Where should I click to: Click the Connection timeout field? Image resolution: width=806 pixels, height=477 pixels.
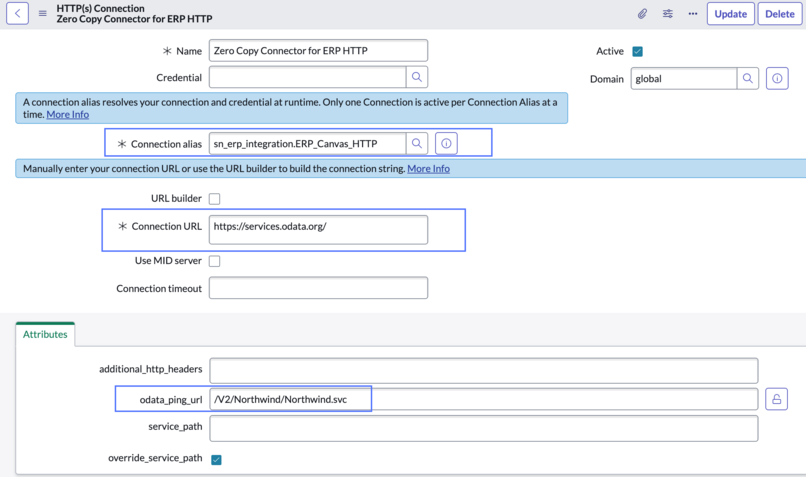point(318,288)
